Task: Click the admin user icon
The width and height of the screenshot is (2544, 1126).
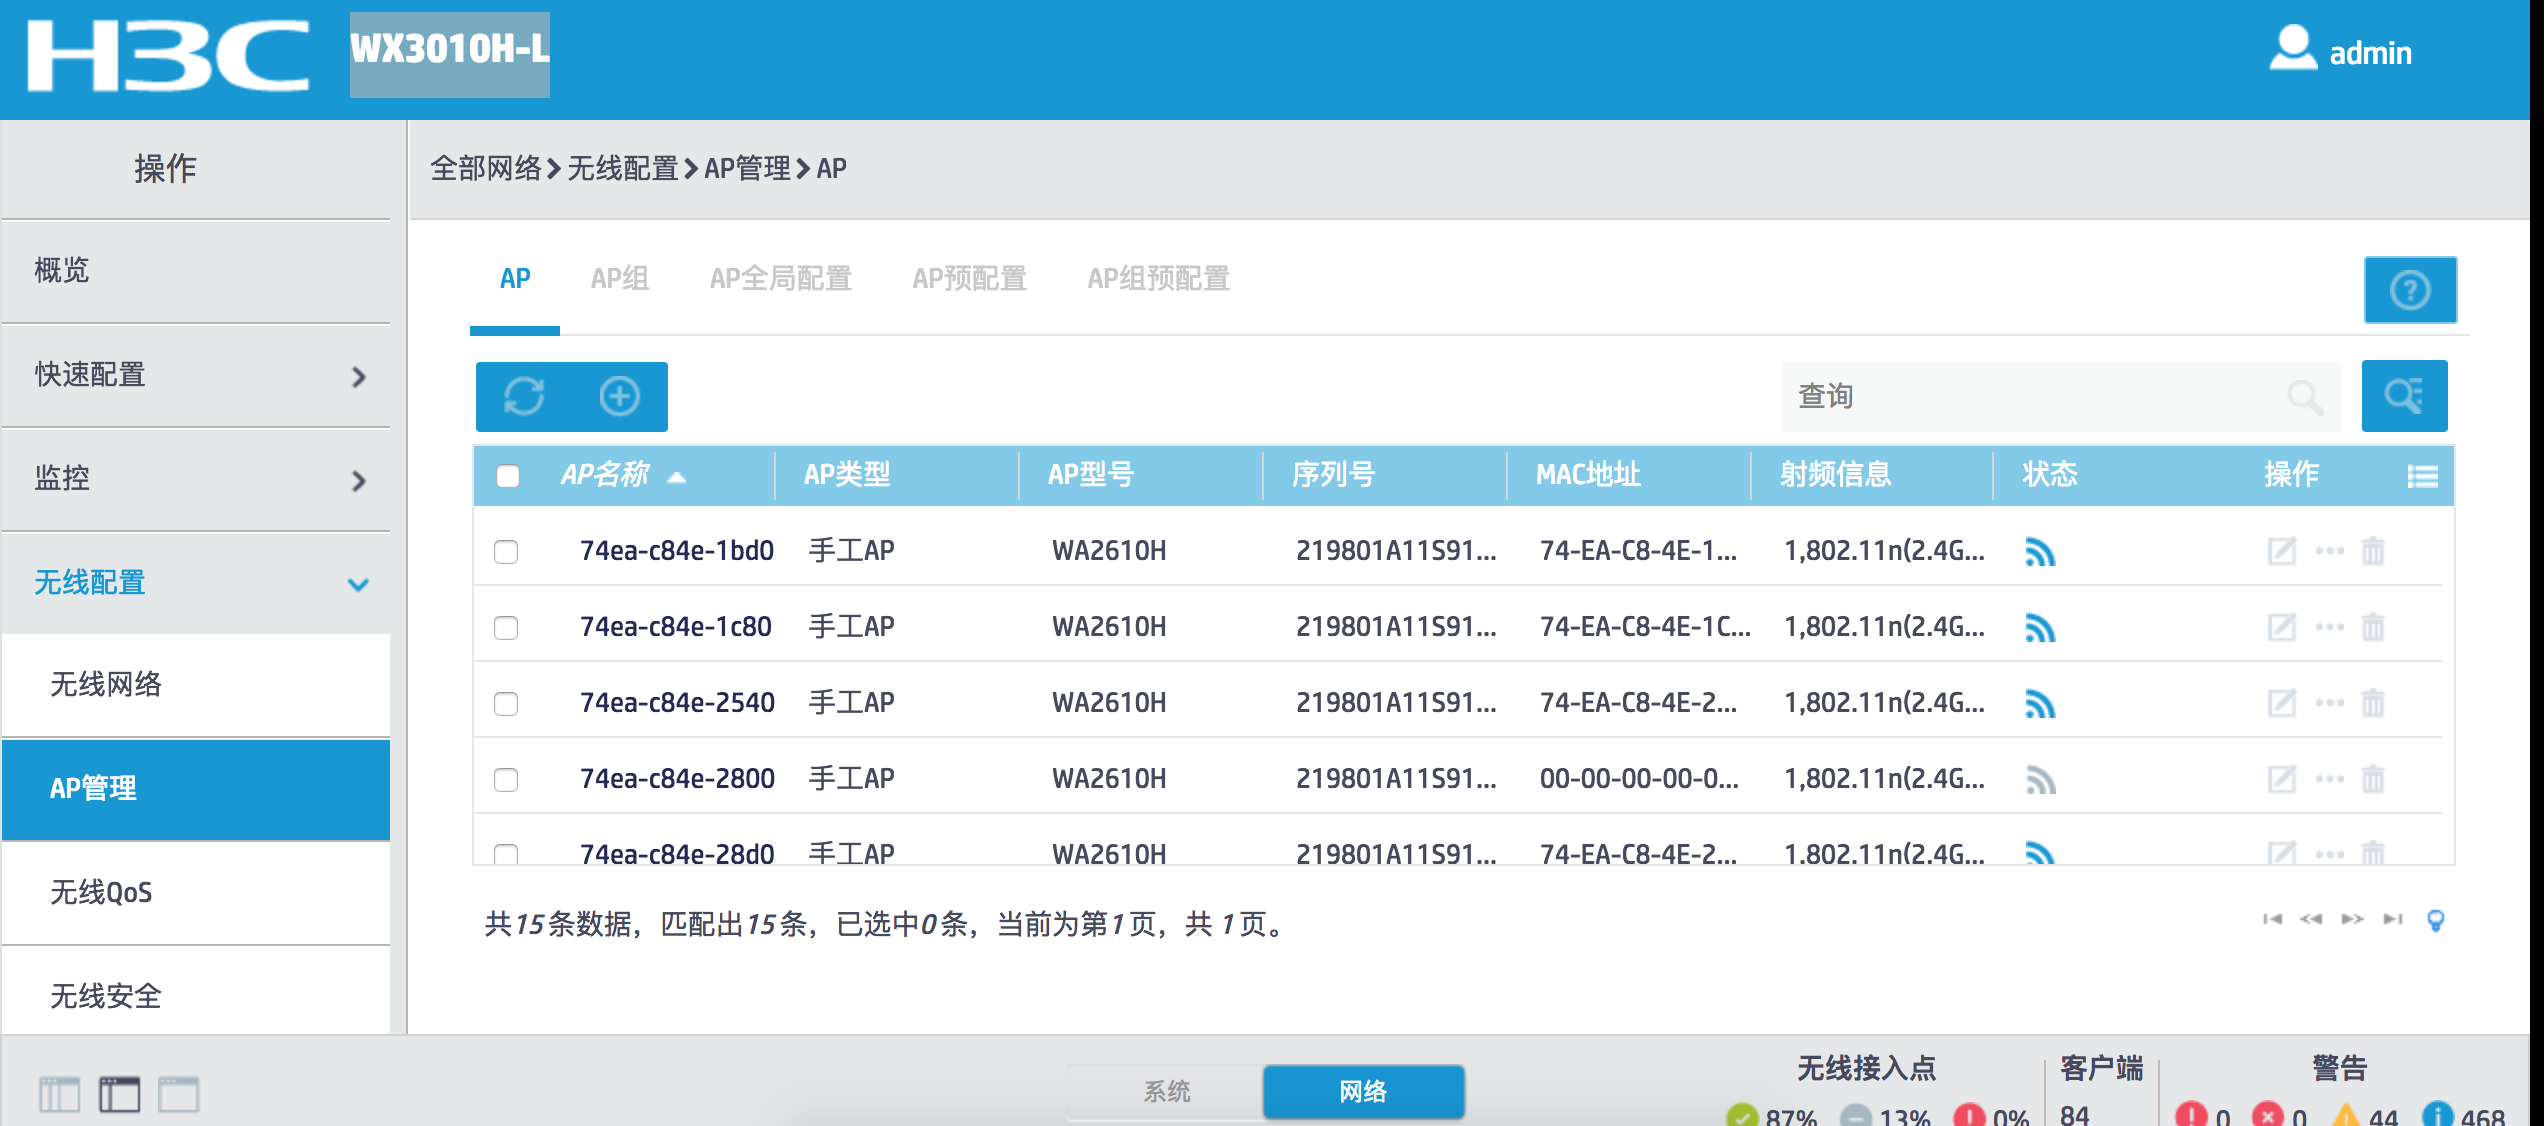Action: (2292, 48)
